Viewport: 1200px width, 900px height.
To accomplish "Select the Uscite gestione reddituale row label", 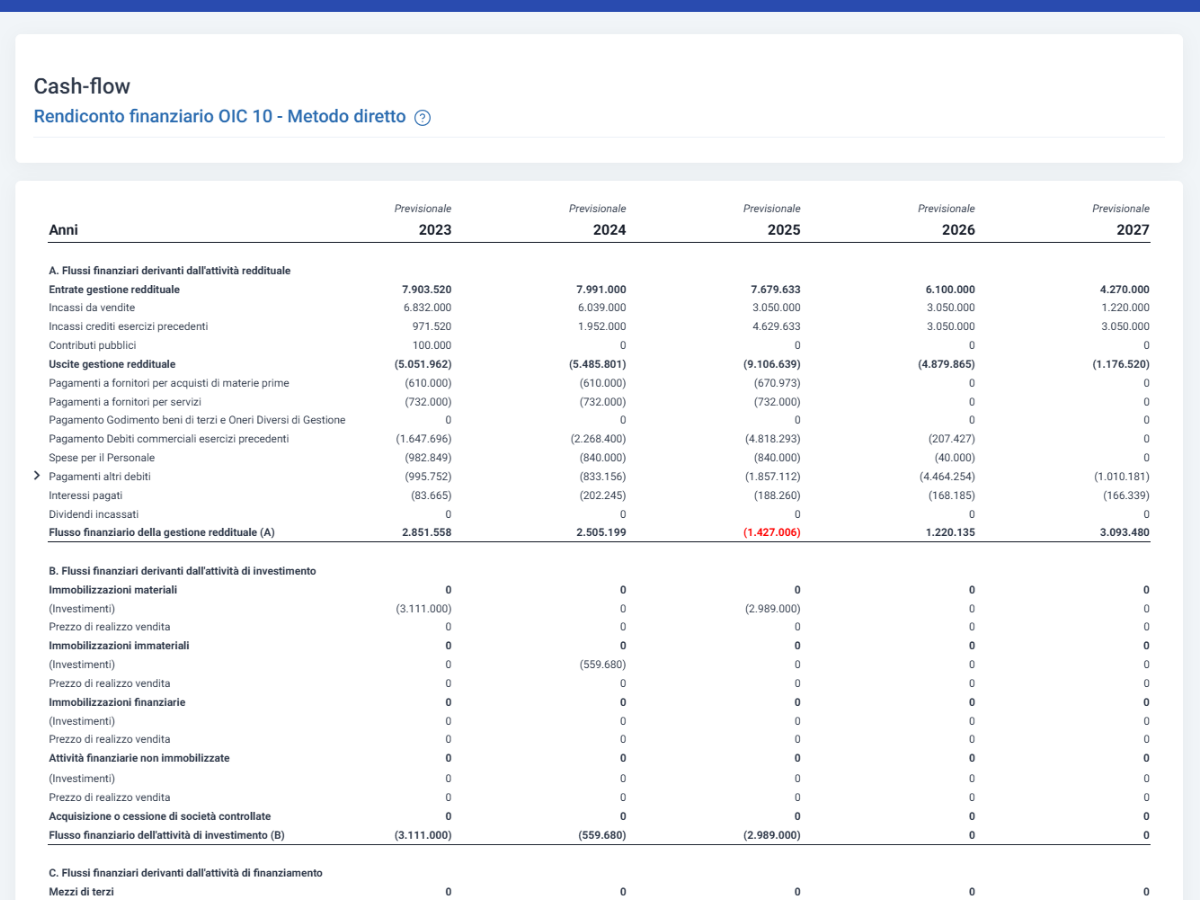I will [x=112, y=364].
